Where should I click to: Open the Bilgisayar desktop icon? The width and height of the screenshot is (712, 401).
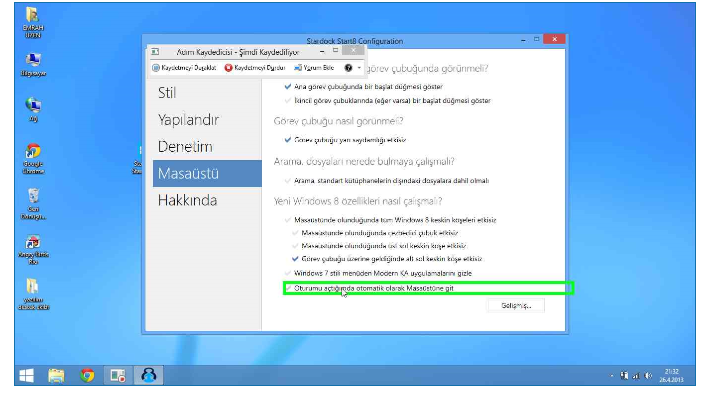[x=33, y=64]
